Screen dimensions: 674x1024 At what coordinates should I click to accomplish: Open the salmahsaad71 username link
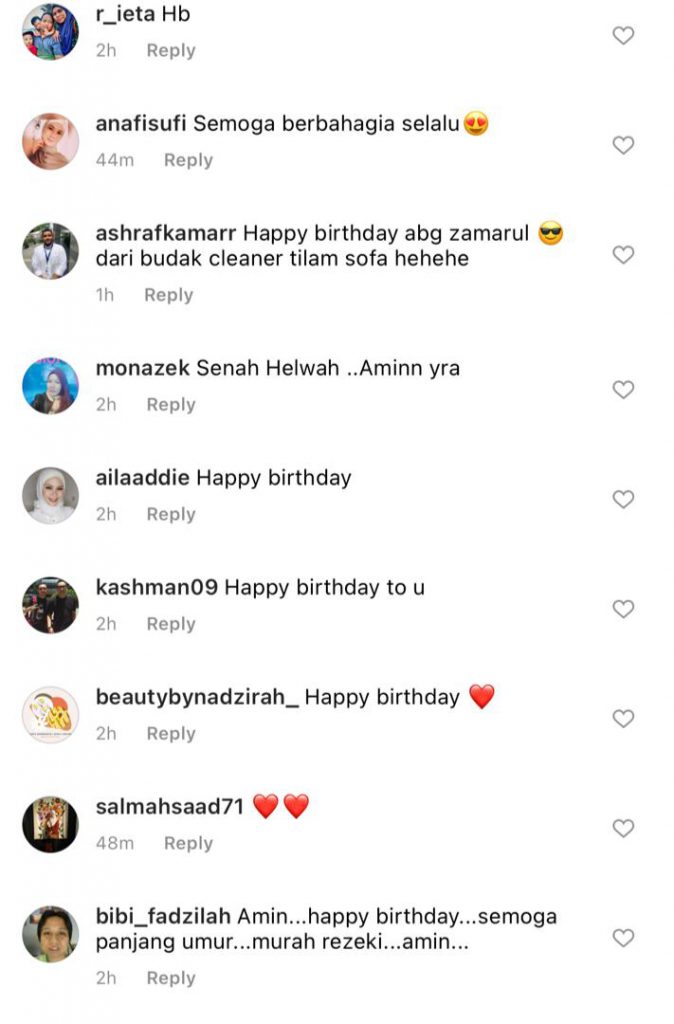pos(170,807)
